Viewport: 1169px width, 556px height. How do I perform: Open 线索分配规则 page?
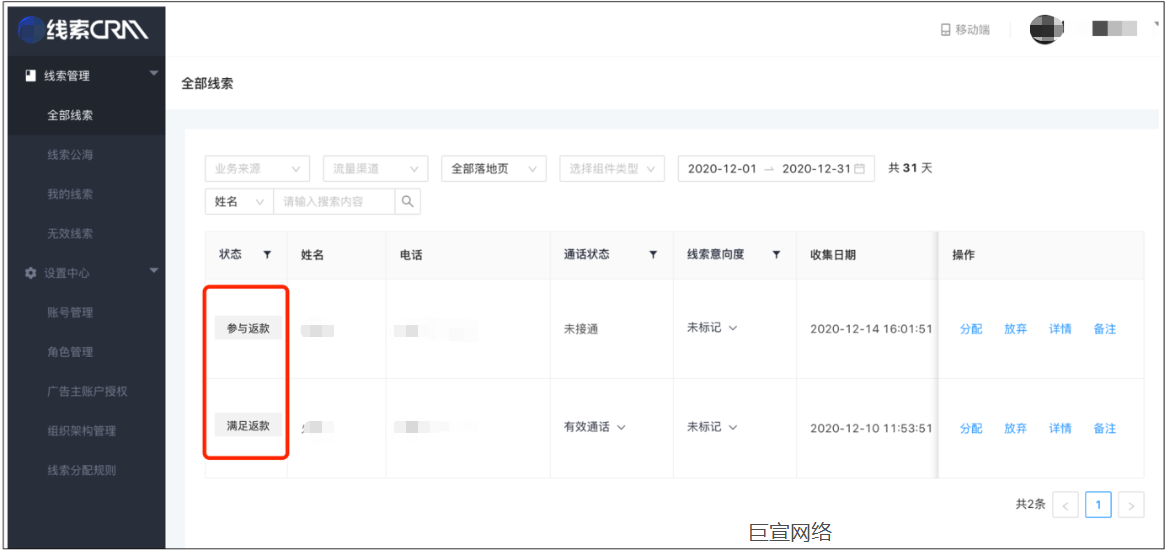coord(81,470)
